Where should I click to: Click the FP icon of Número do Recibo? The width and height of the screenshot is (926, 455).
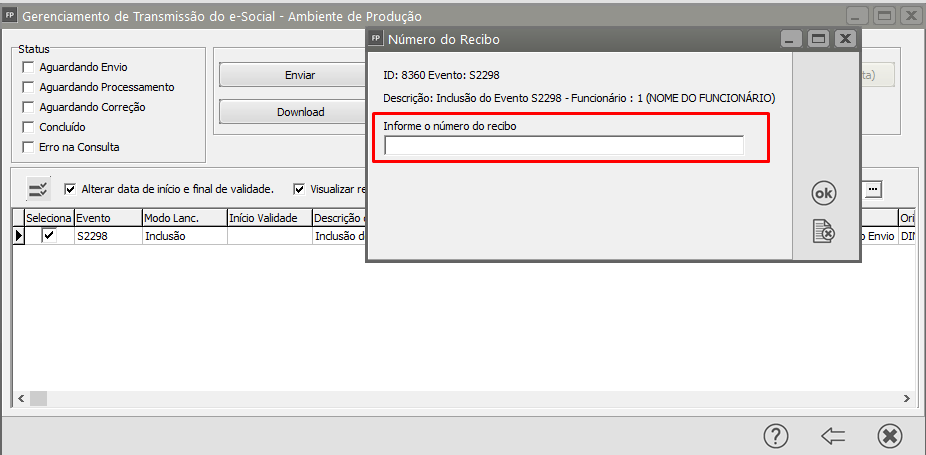[x=376, y=38]
